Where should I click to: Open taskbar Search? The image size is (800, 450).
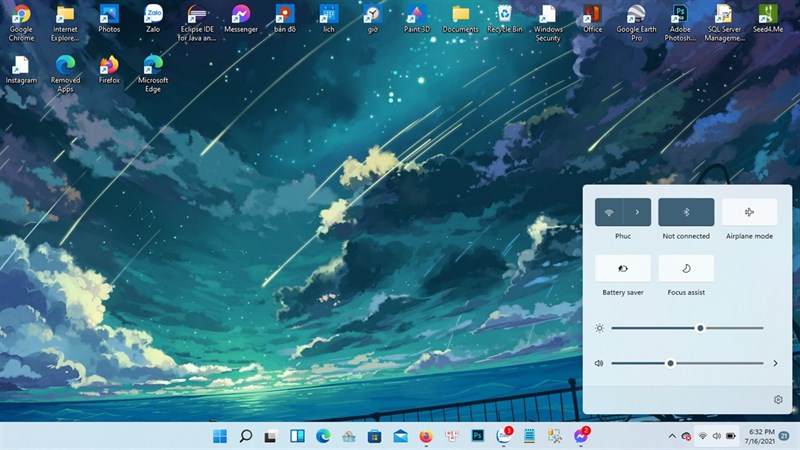pos(245,437)
